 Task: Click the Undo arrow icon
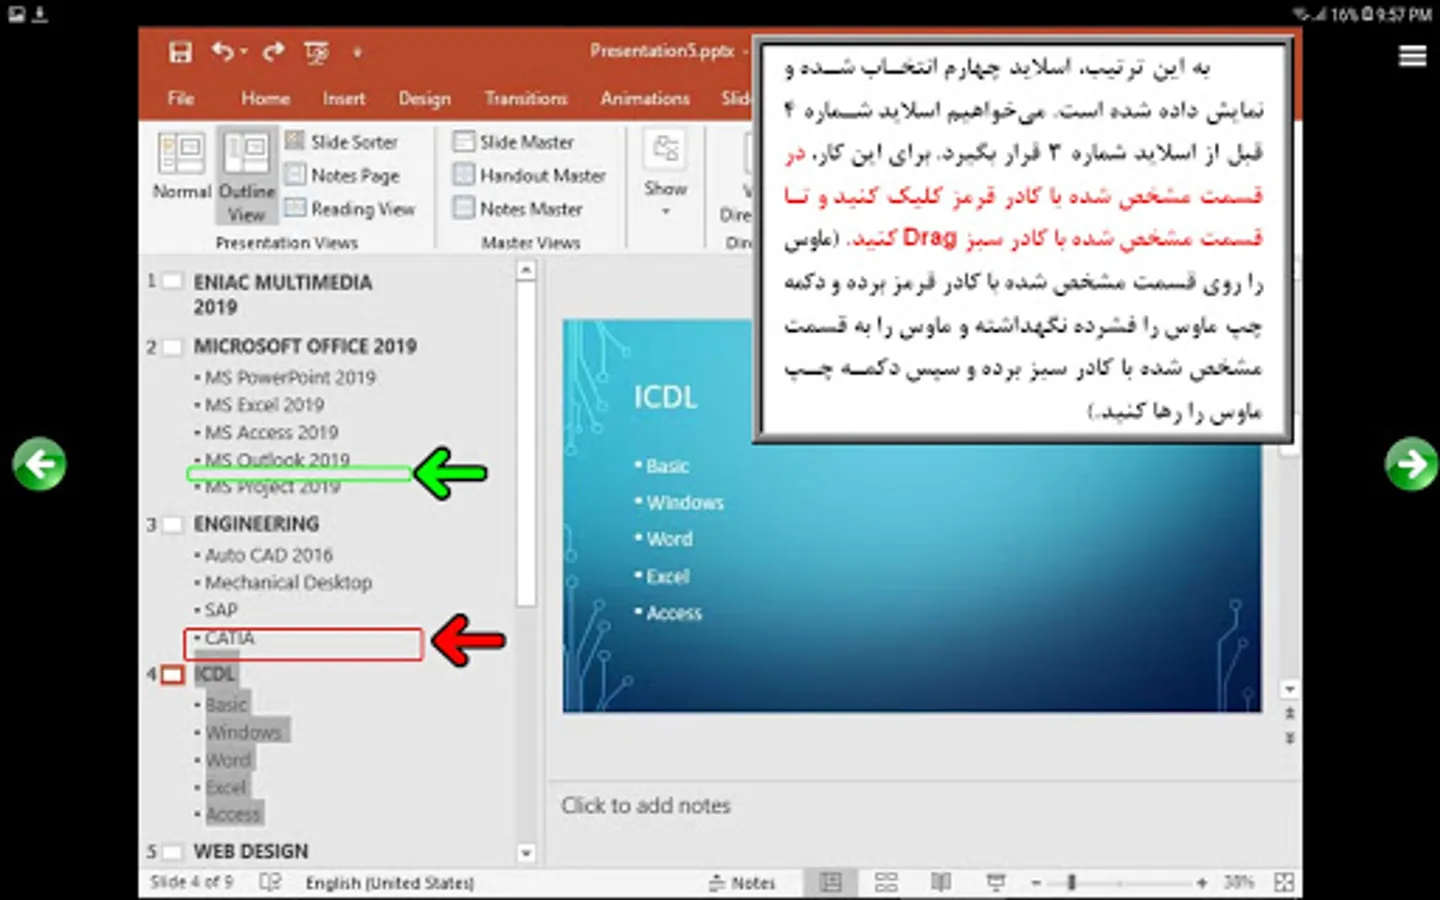222,52
